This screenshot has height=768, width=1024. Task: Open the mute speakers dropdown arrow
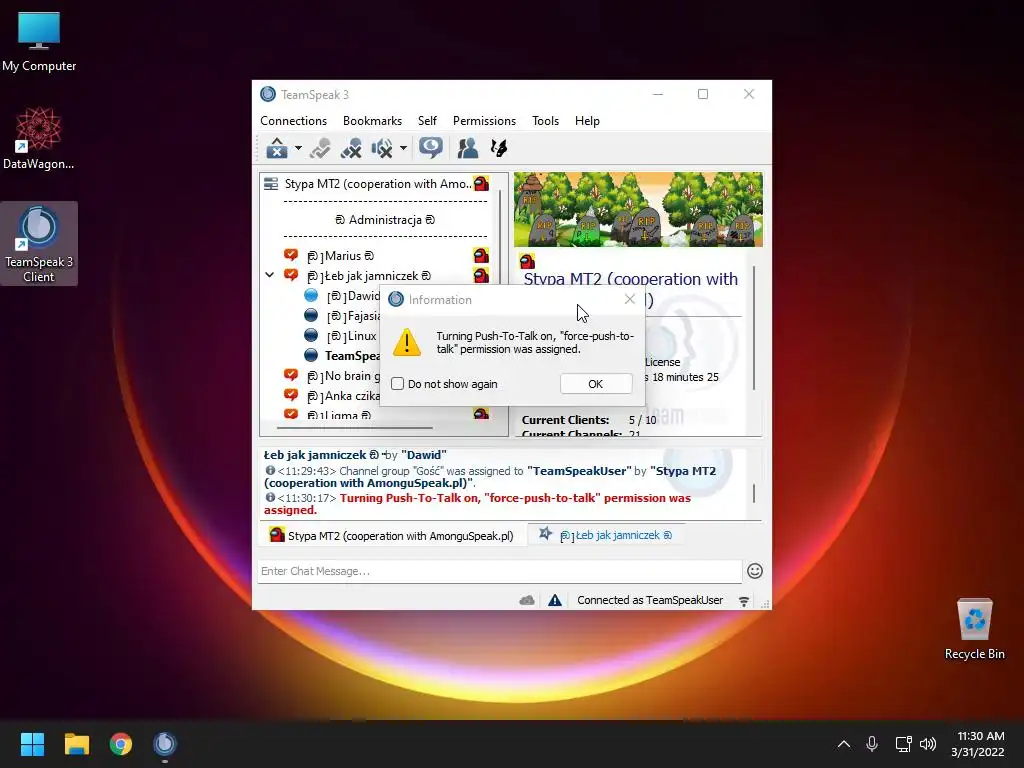click(x=404, y=148)
